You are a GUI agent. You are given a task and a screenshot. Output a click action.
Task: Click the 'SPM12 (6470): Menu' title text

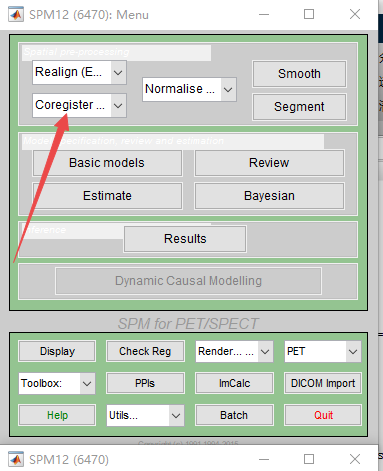click(x=89, y=15)
